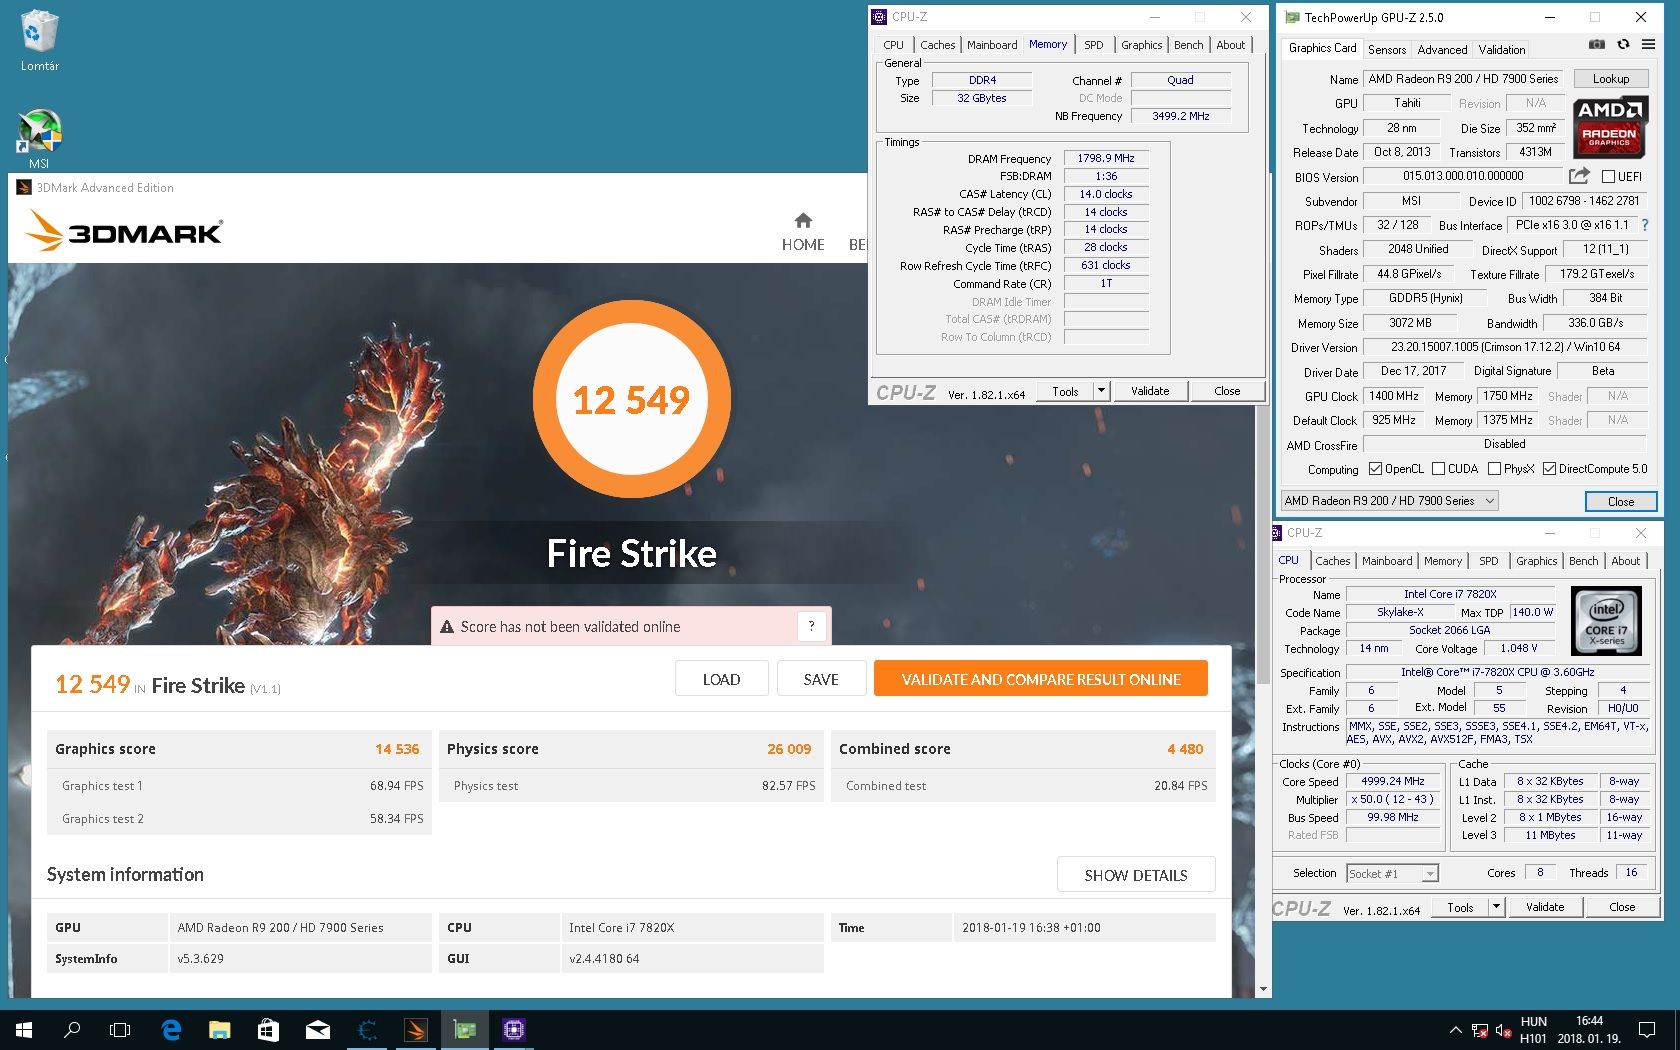This screenshot has height=1050, width=1680.
Task: Launch Microsoft Edge from the taskbar
Action: pos(171,1029)
